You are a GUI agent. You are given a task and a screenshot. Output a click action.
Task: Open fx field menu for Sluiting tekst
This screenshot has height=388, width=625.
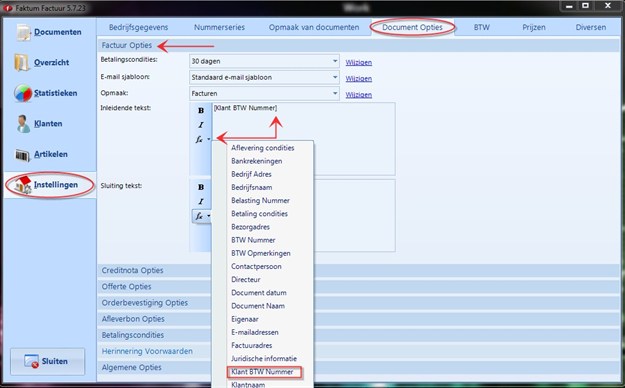[x=202, y=216]
